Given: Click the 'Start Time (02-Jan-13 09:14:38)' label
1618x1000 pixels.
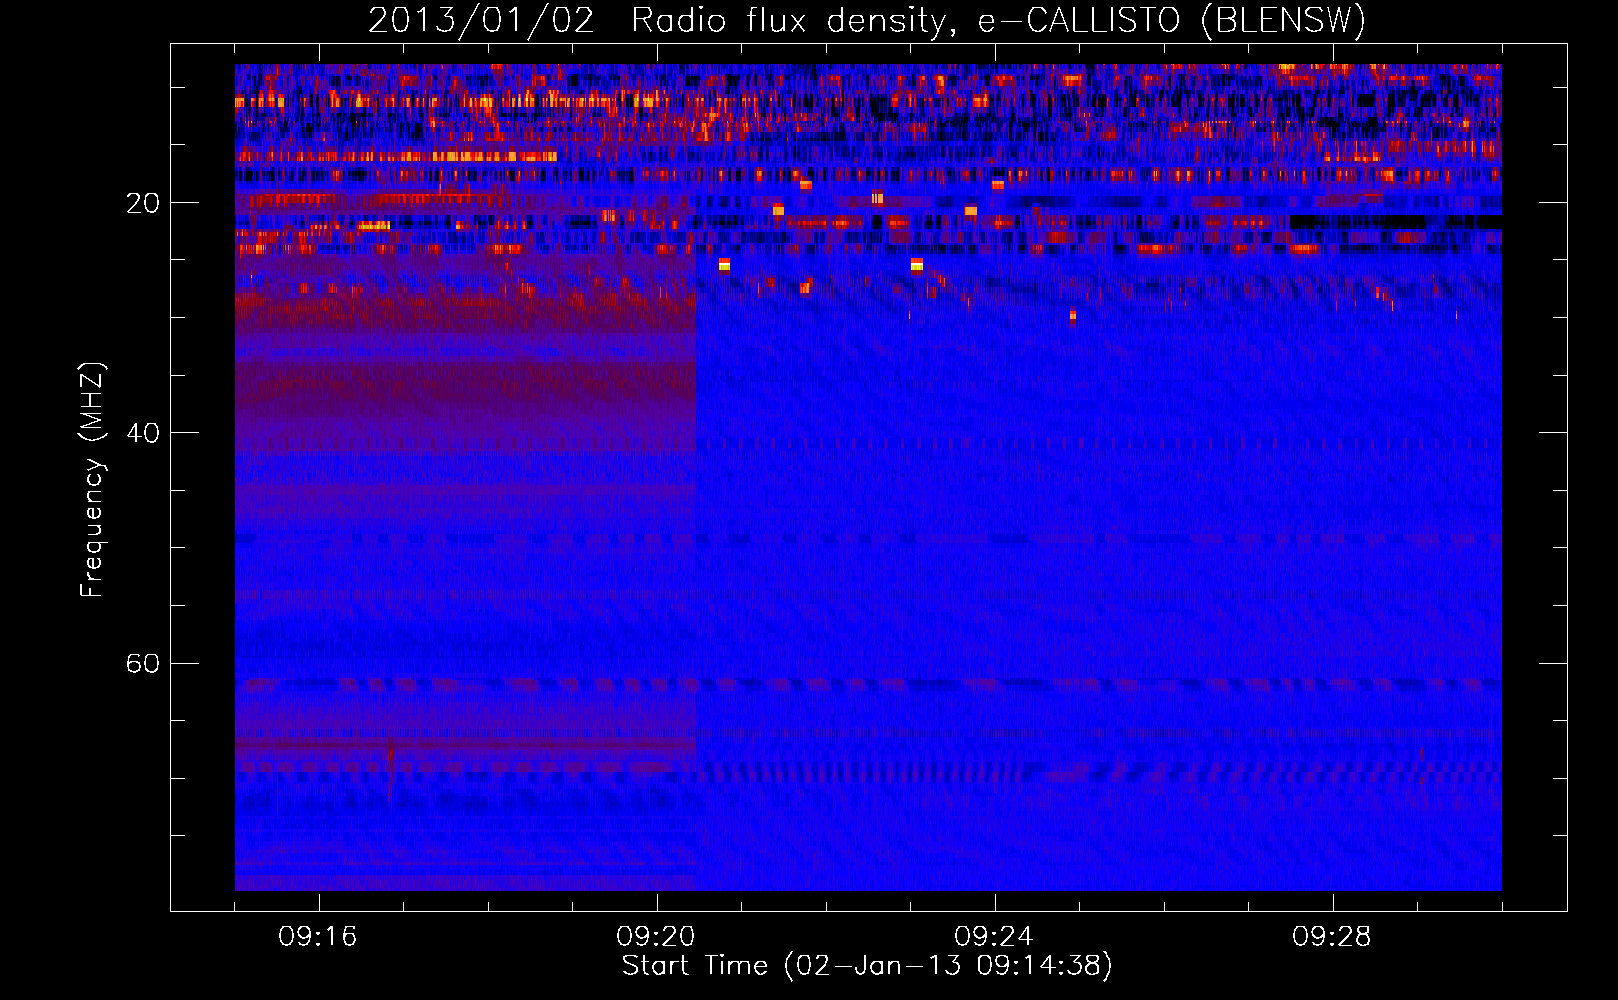Looking at the screenshot, I should pos(867,966).
